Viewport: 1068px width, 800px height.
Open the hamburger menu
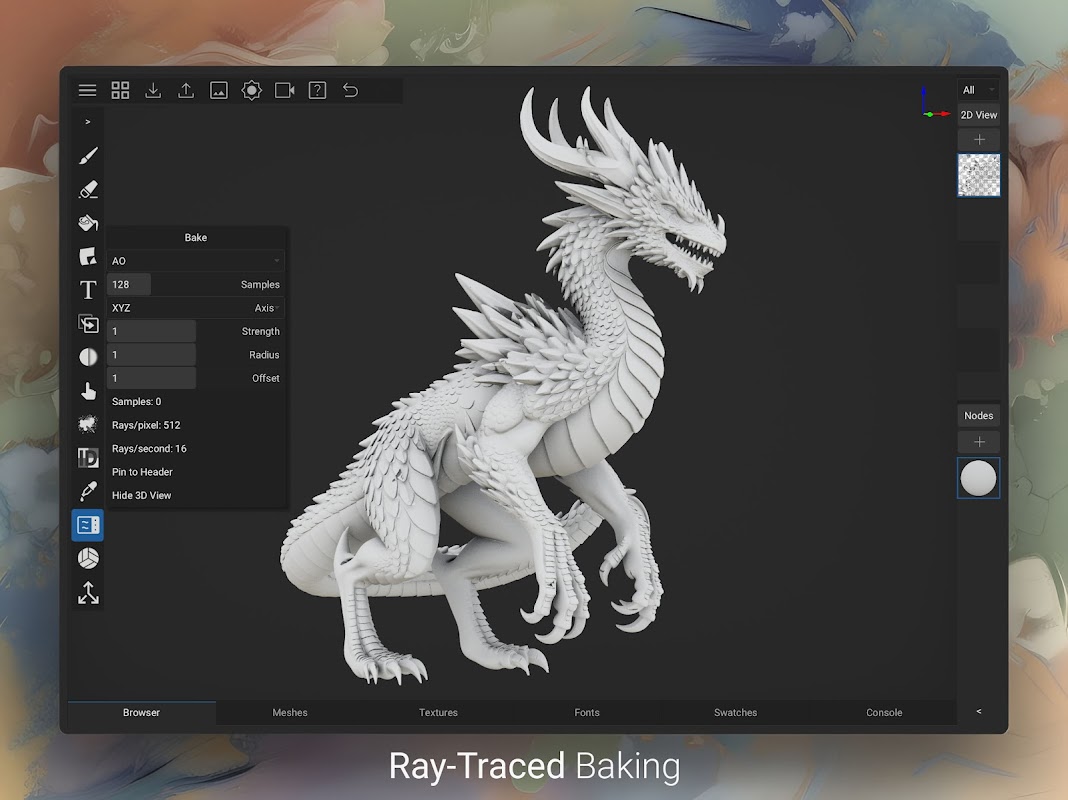tap(87, 90)
